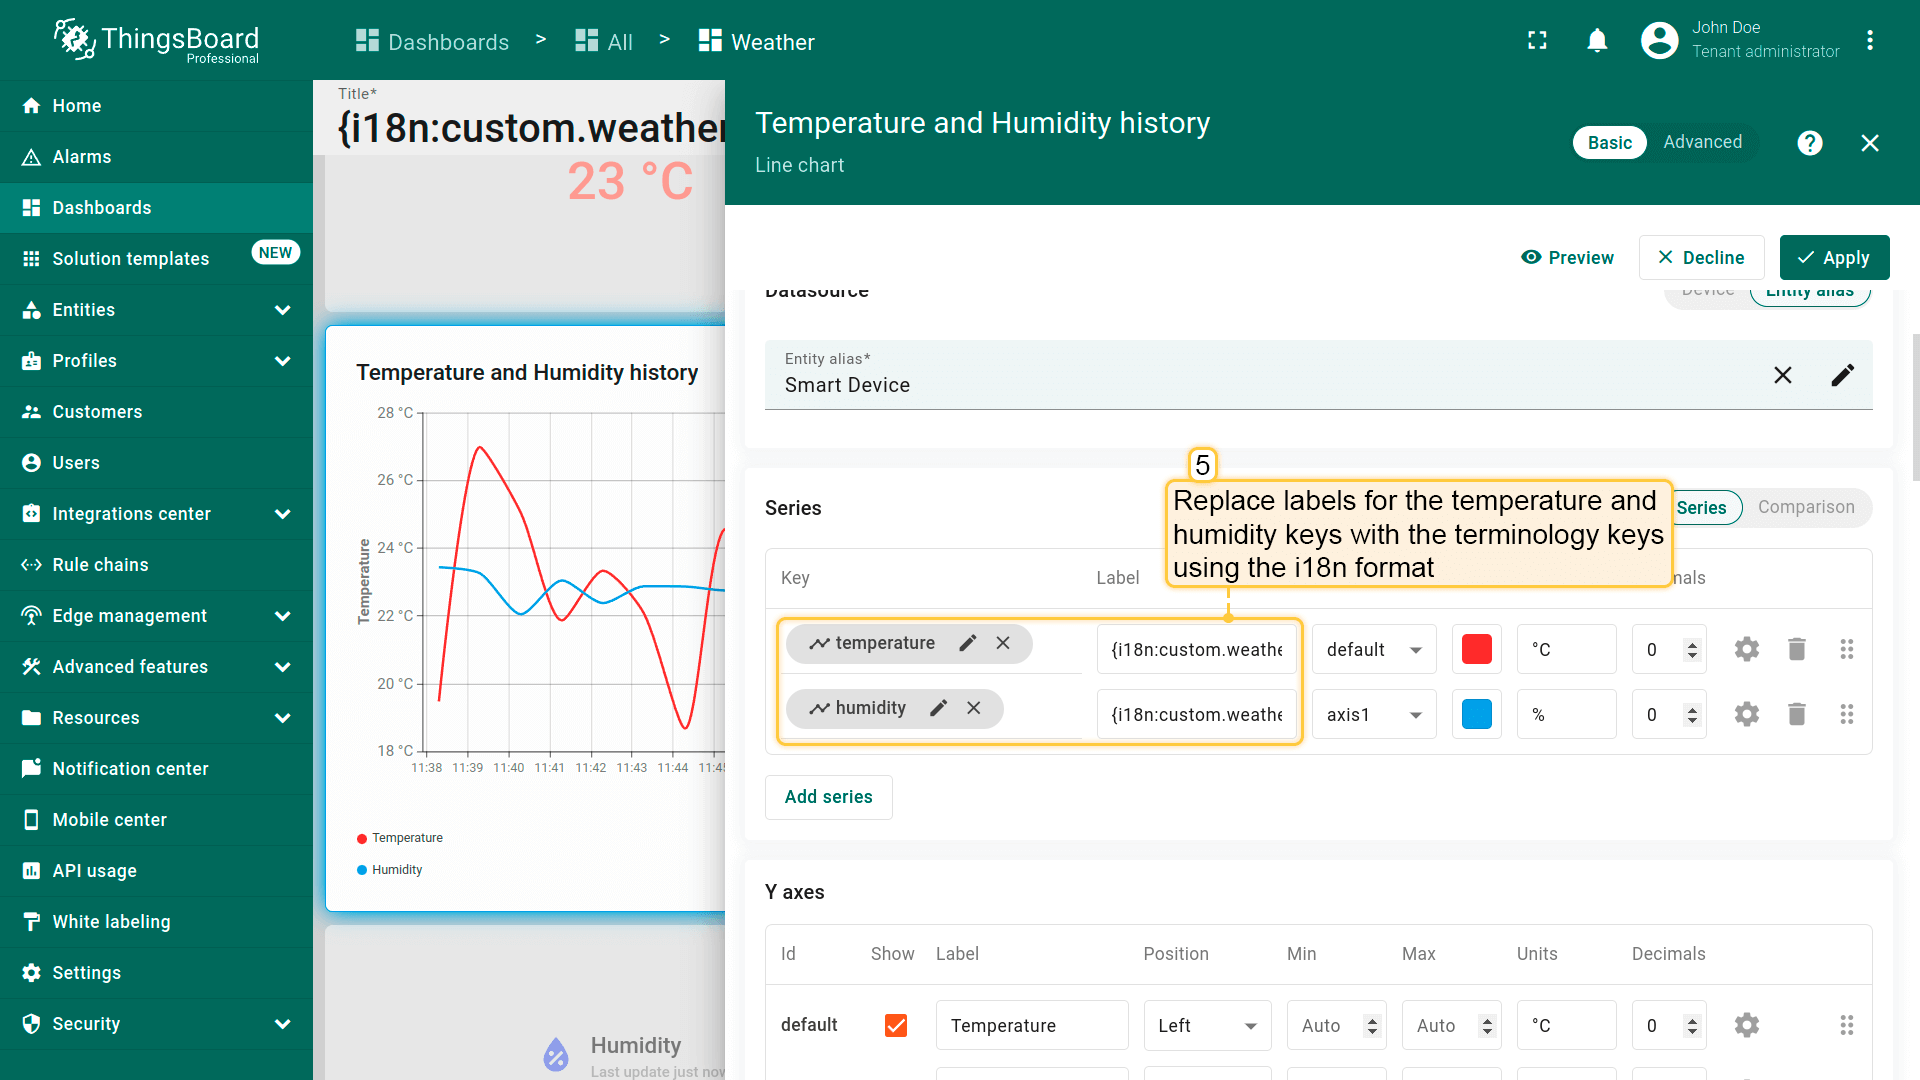Click the notifications bell icon
Image resolution: width=1920 pixels, height=1080 pixels.
(1597, 41)
